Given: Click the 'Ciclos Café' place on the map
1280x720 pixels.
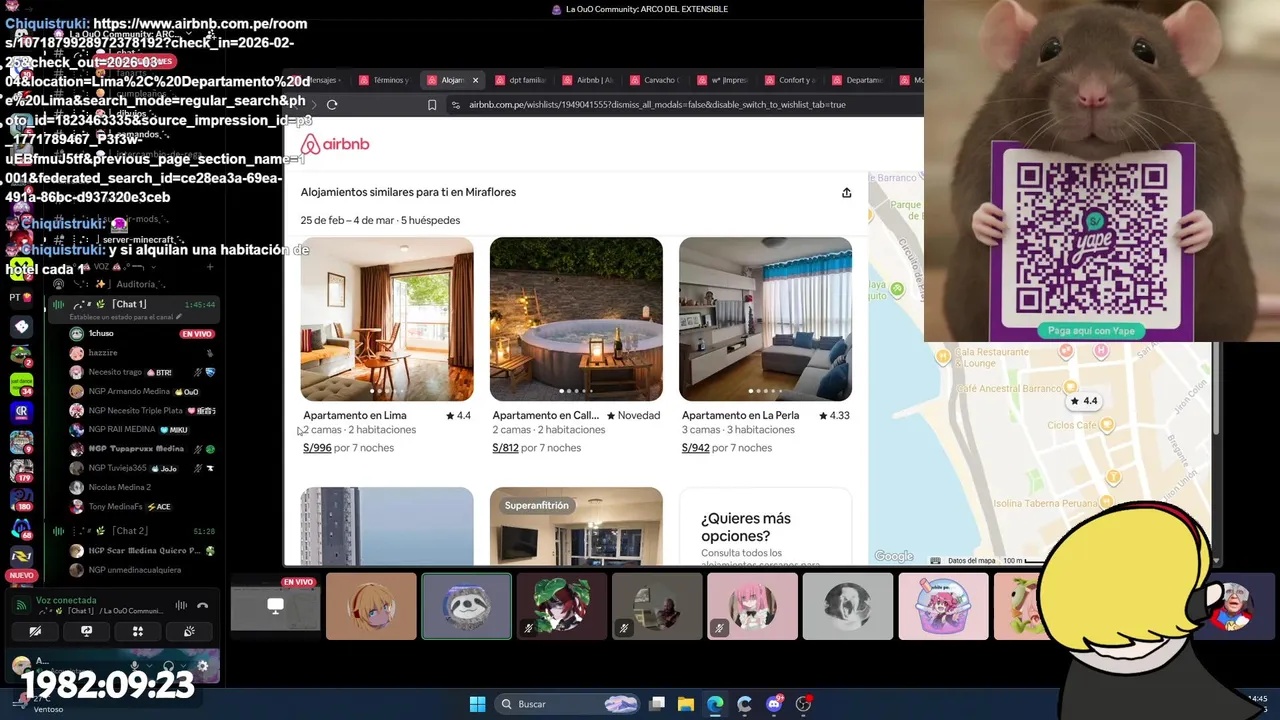Looking at the screenshot, I should [1072, 425].
